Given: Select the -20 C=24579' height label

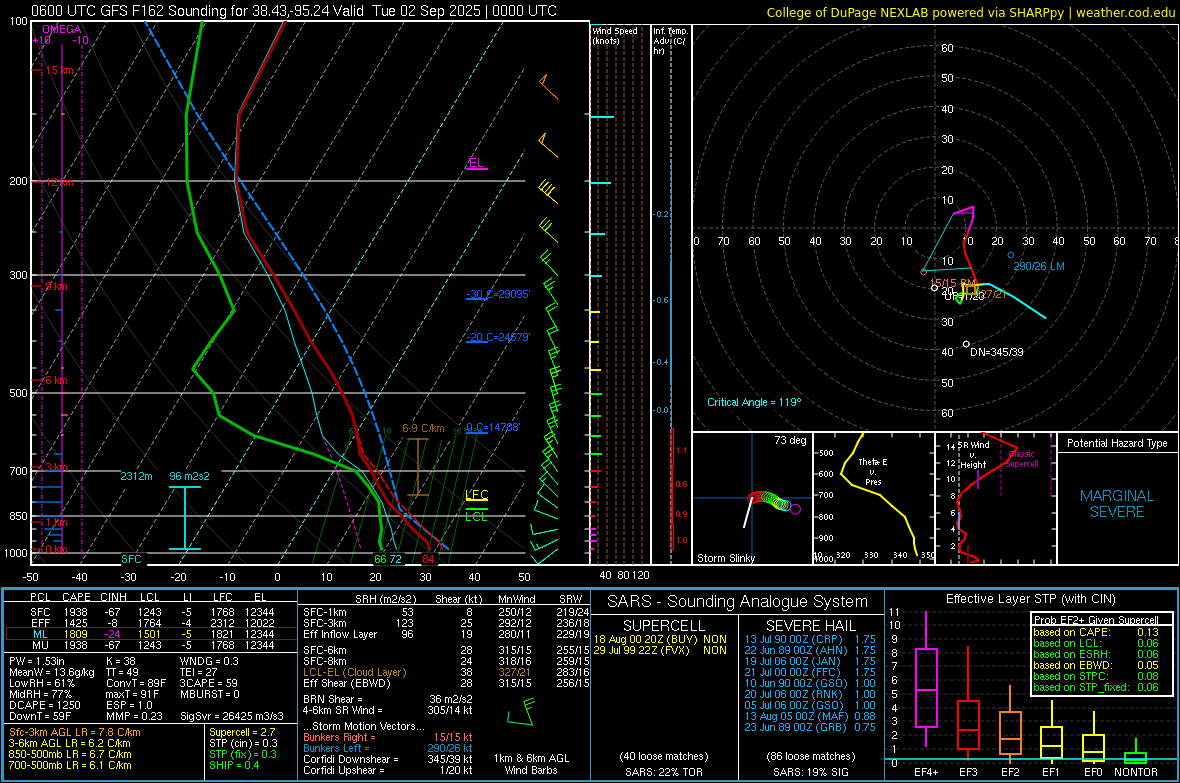Looking at the screenshot, I should click(x=498, y=337).
